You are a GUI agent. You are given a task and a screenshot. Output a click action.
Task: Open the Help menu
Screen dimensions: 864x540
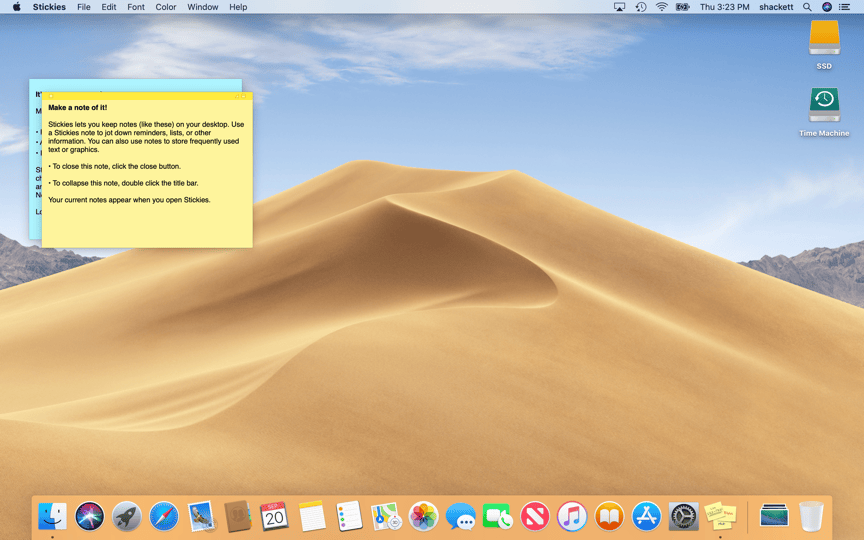pos(238,7)
